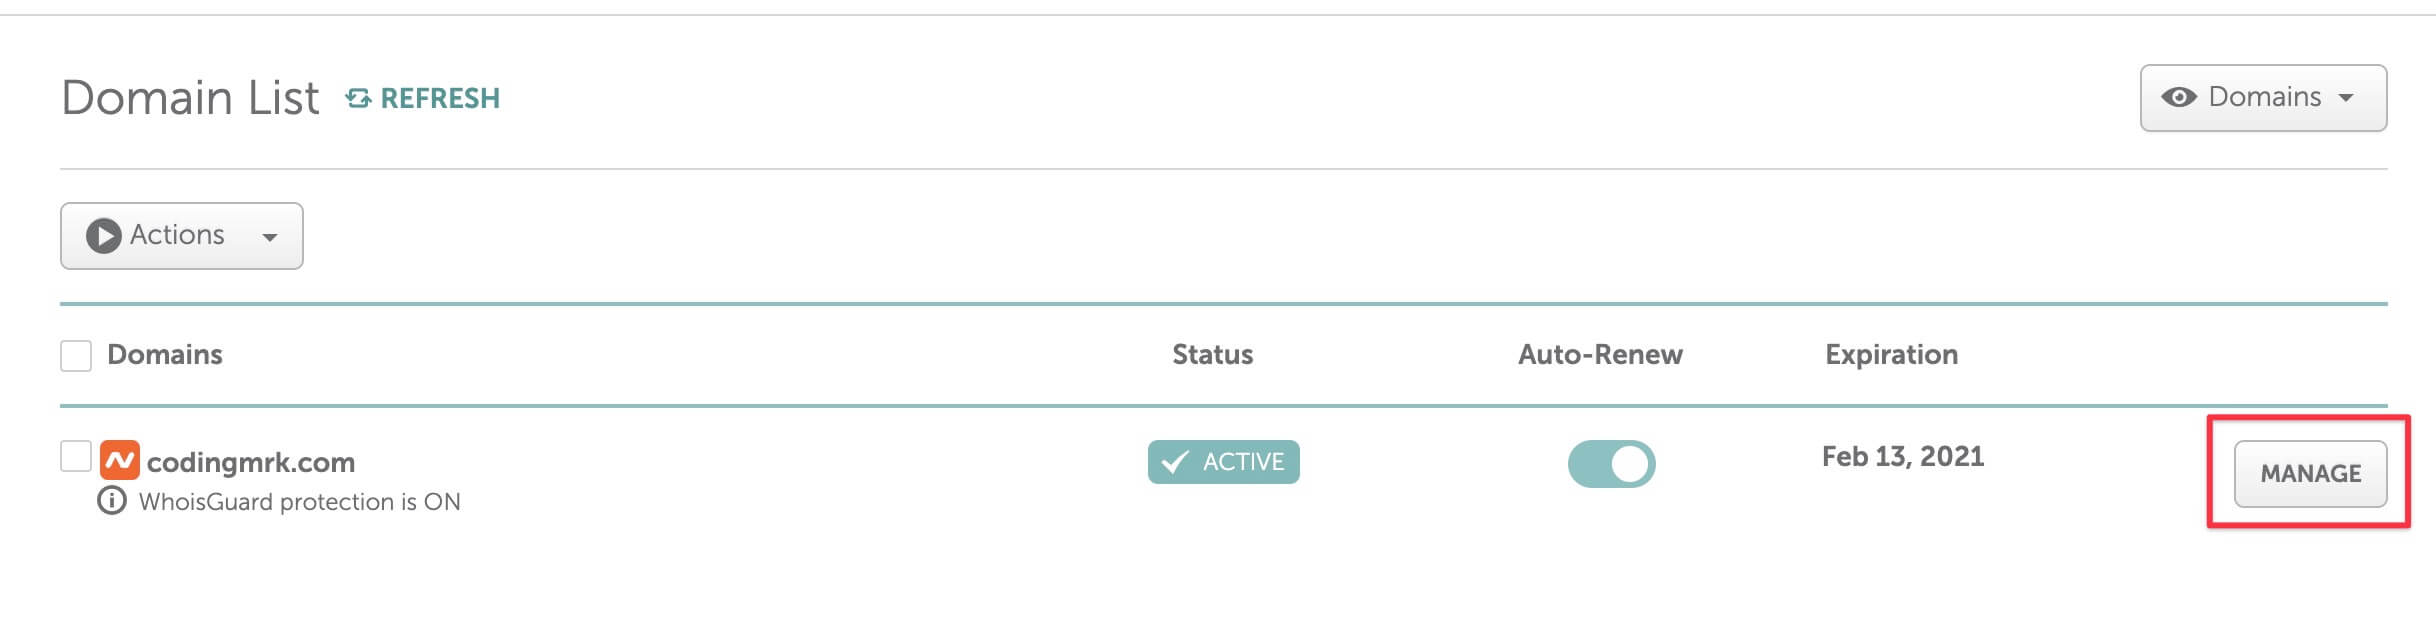Click the Auto-Renew column header
The height and width of the screenshot is (628, 2436).
1600,354
